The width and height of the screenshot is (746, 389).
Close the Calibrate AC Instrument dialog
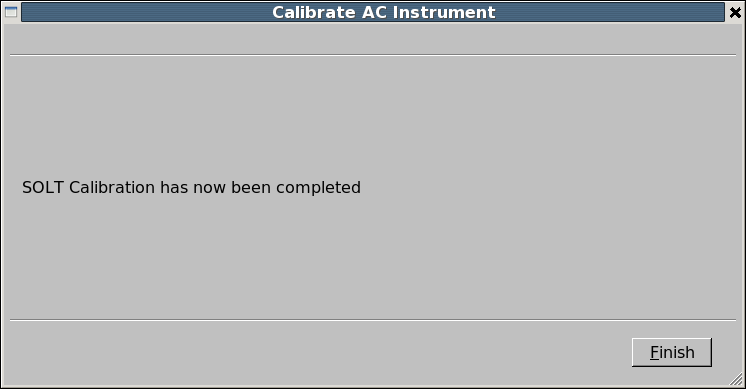click(x=735, y=12)
